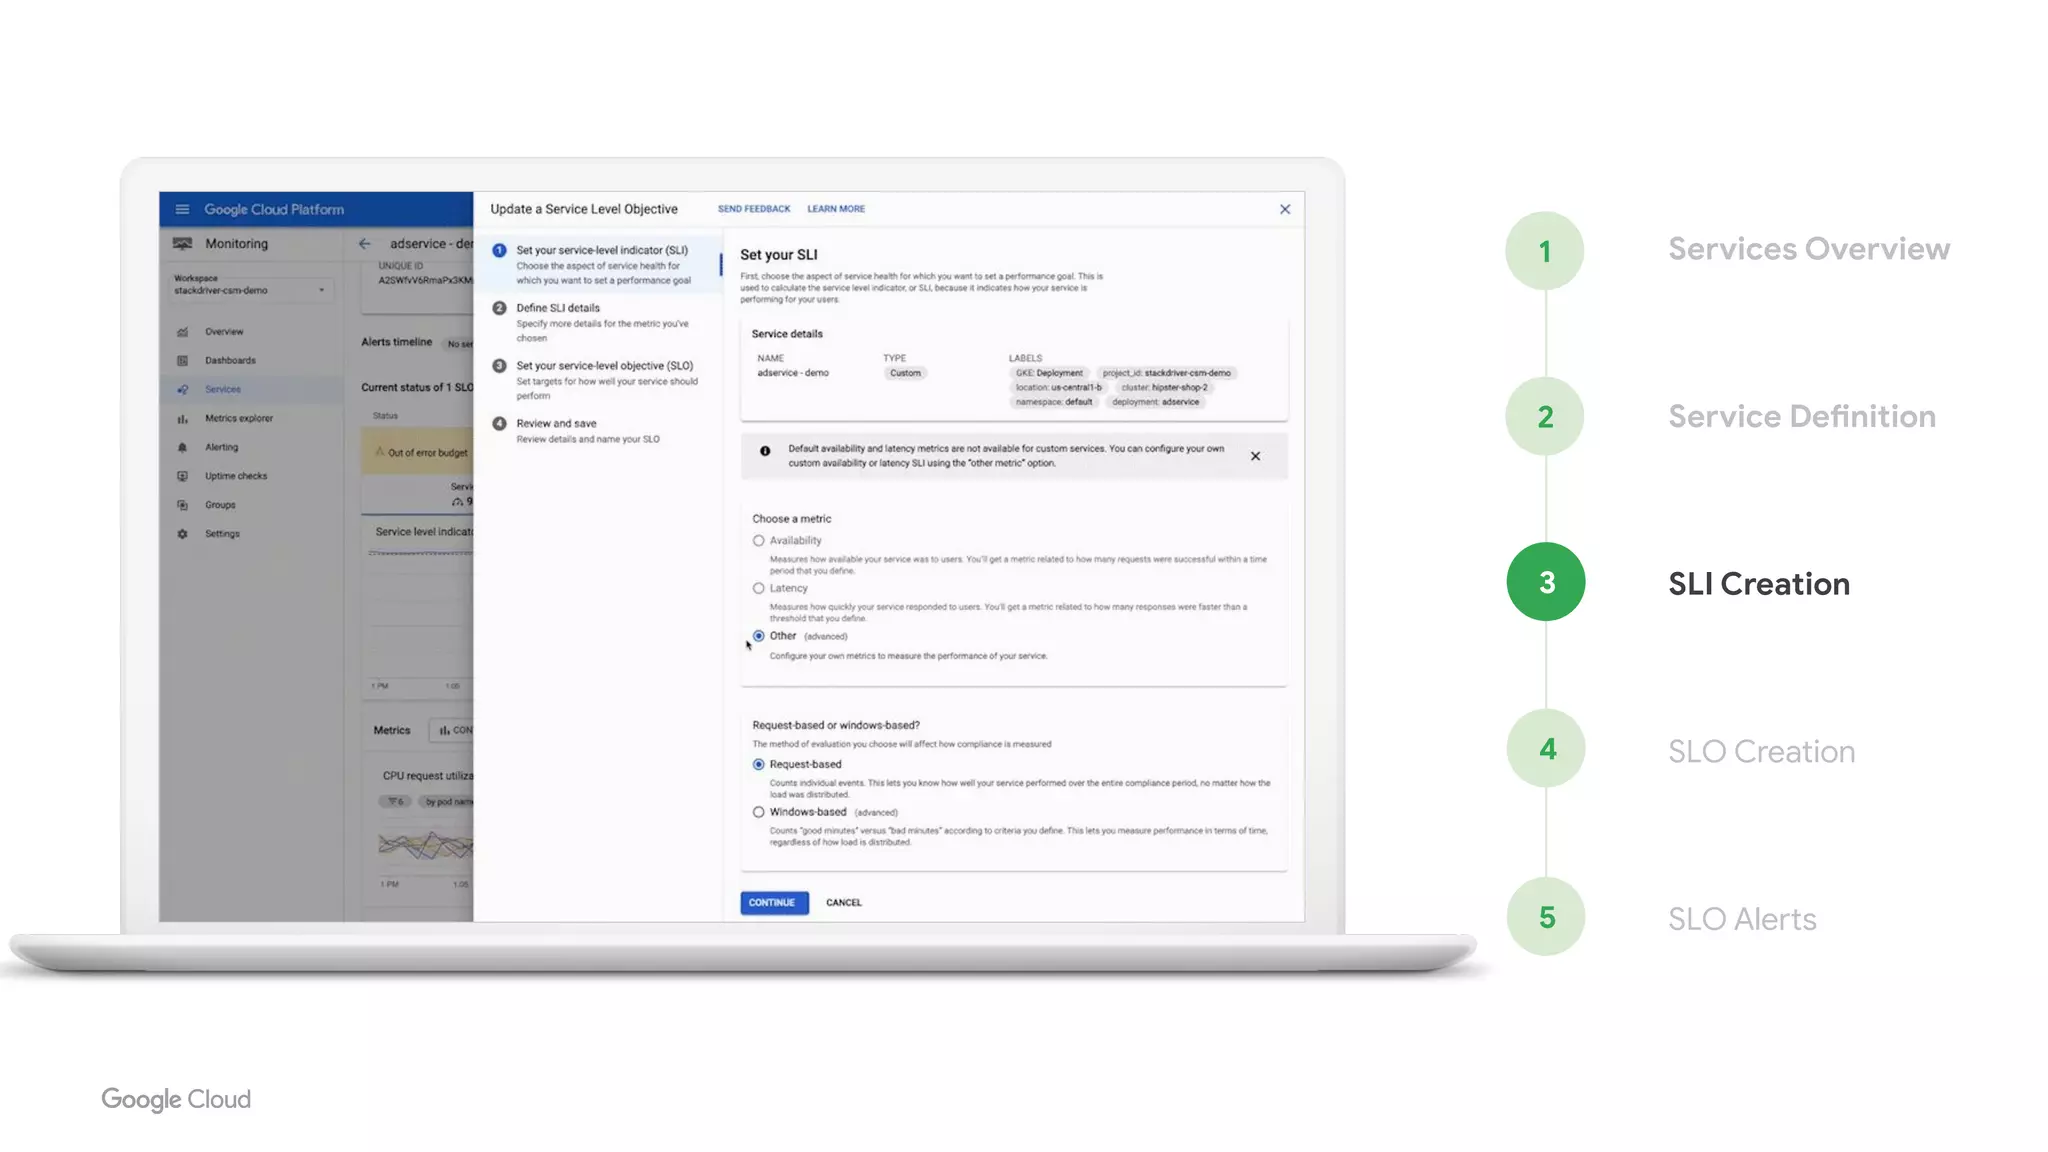Click the project_id: stackdriver-csm-demo label chip
This screenshot has height=1152, width=2048.
1167,373
